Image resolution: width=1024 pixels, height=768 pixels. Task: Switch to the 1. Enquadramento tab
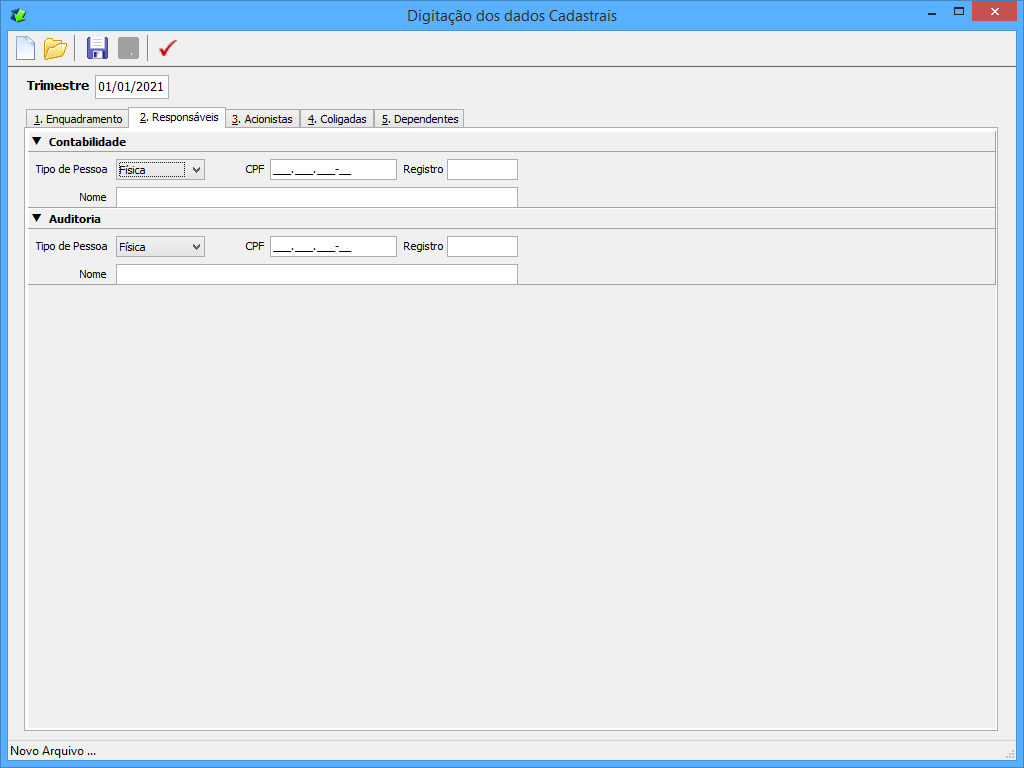point(78,119)
